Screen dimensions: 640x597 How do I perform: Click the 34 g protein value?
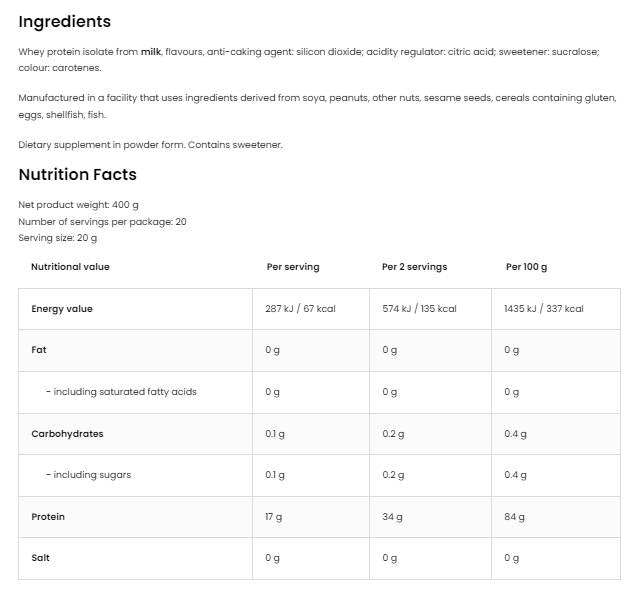392,517
